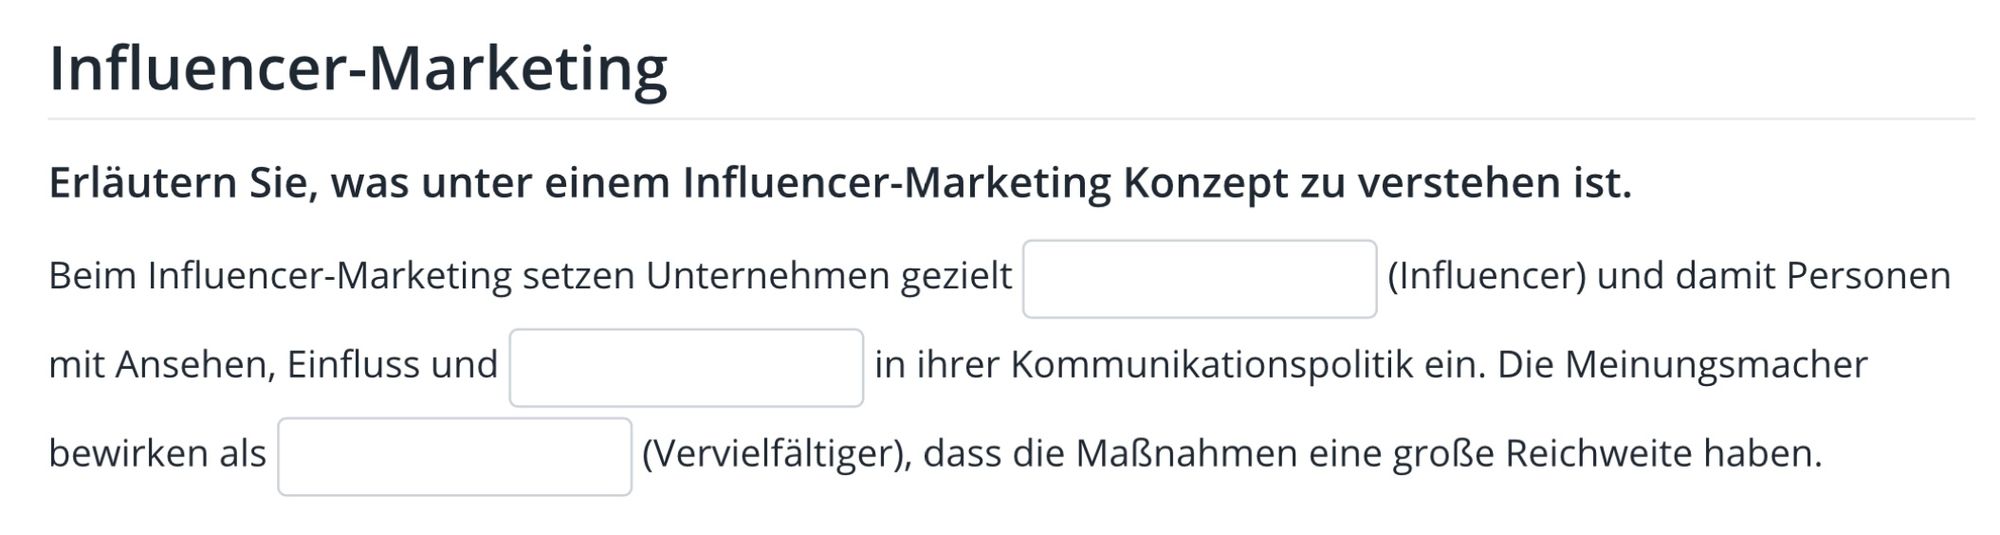Click the word "Konzept" in the subheading
Screen dimensions: 2000x535
1206,184
